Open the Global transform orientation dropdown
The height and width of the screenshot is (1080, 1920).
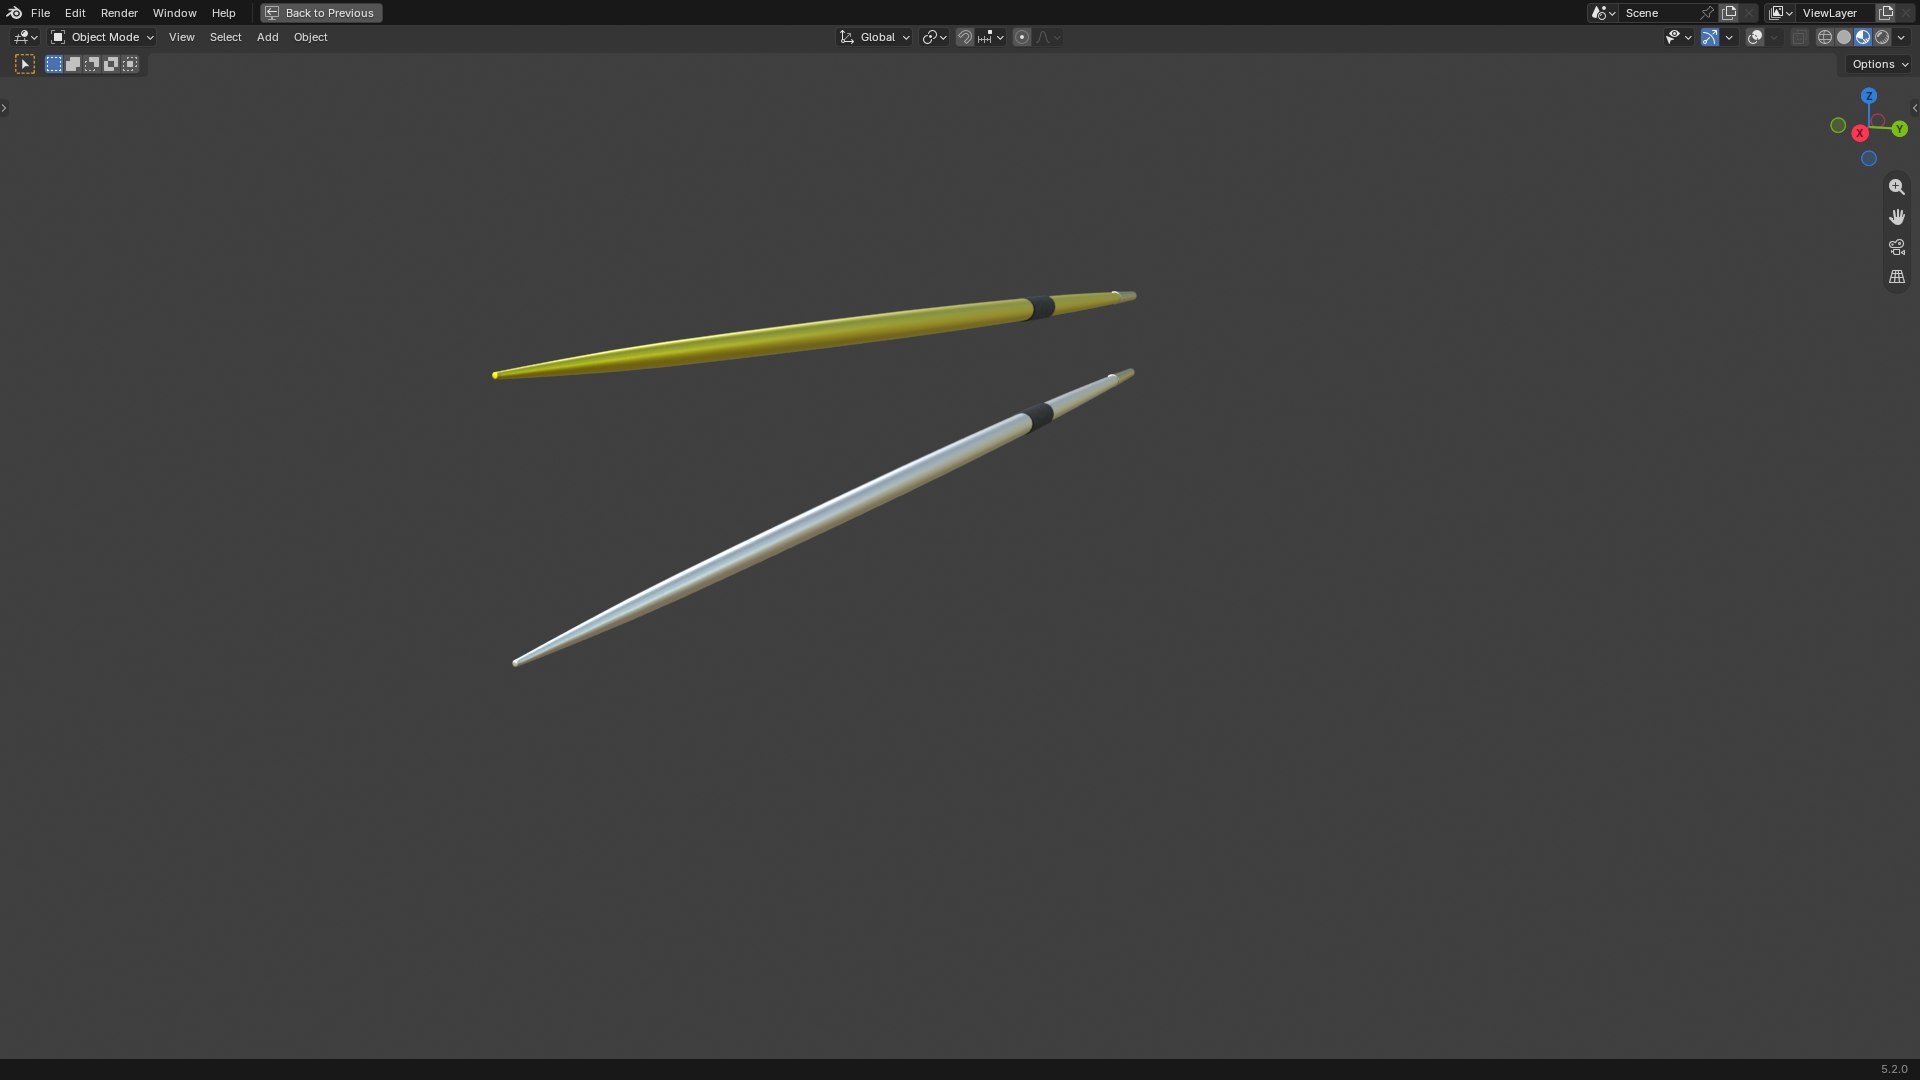875,37
